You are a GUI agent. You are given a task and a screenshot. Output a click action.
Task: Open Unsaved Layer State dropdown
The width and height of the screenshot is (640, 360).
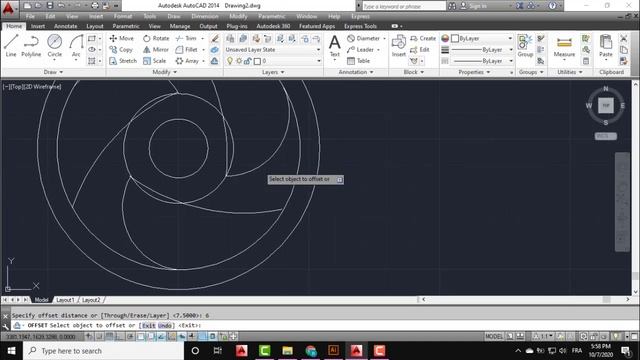[273, 49]
